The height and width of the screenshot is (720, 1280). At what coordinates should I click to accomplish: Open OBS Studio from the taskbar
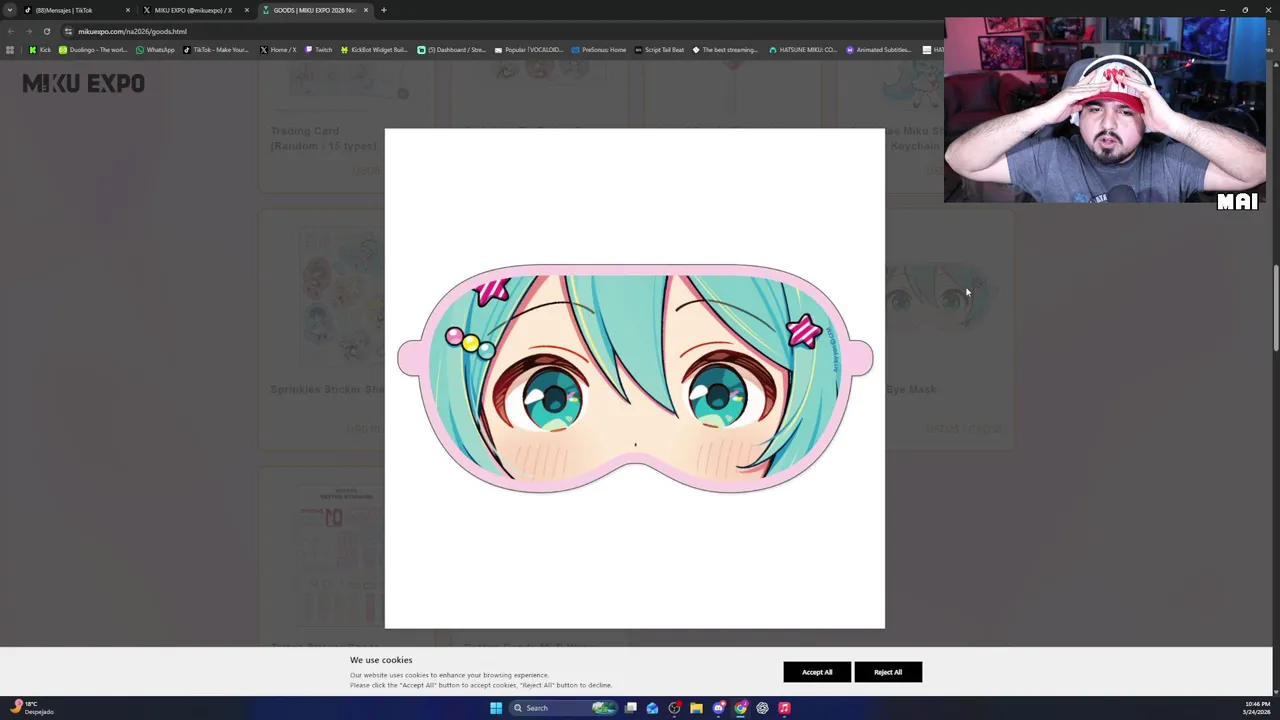pyautogui.click(x=675, y=708)
